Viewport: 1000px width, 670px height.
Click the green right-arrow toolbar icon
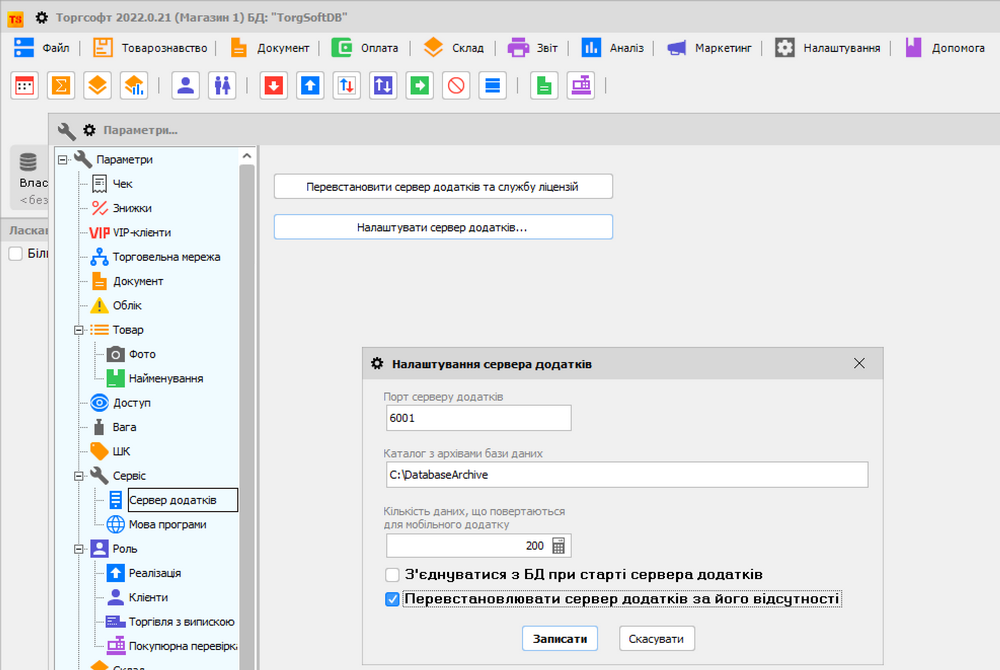tap(420, 86)
